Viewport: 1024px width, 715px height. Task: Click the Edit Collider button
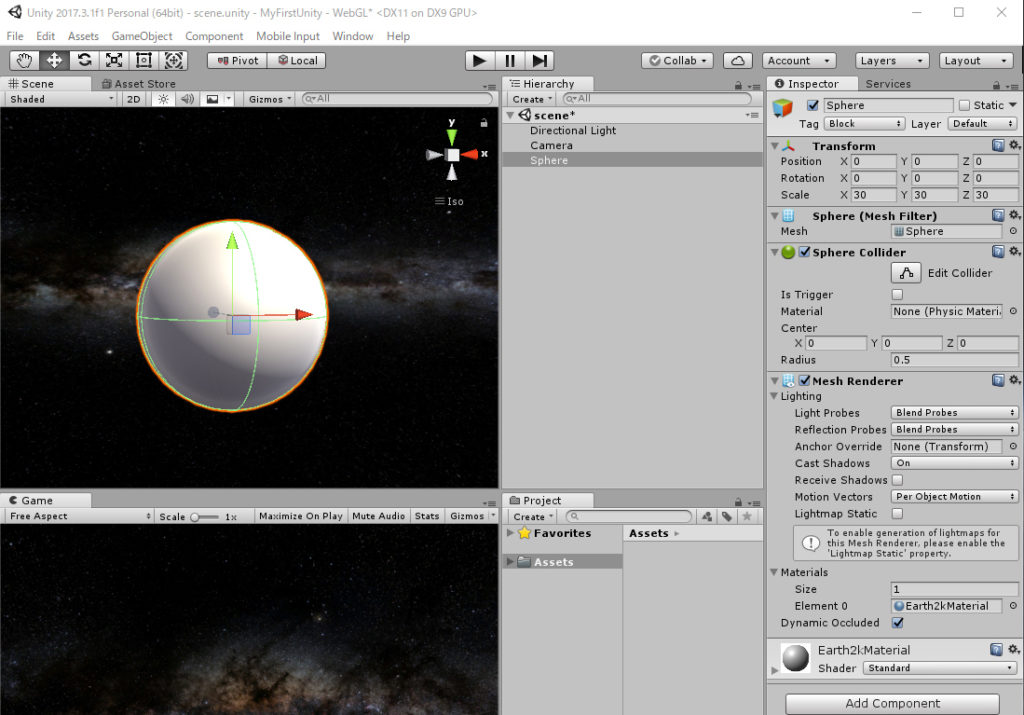pos(906,273)
